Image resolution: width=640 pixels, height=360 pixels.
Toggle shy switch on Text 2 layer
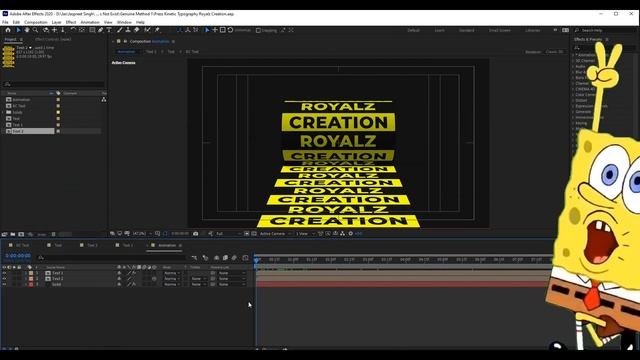[x=119, y=278]
